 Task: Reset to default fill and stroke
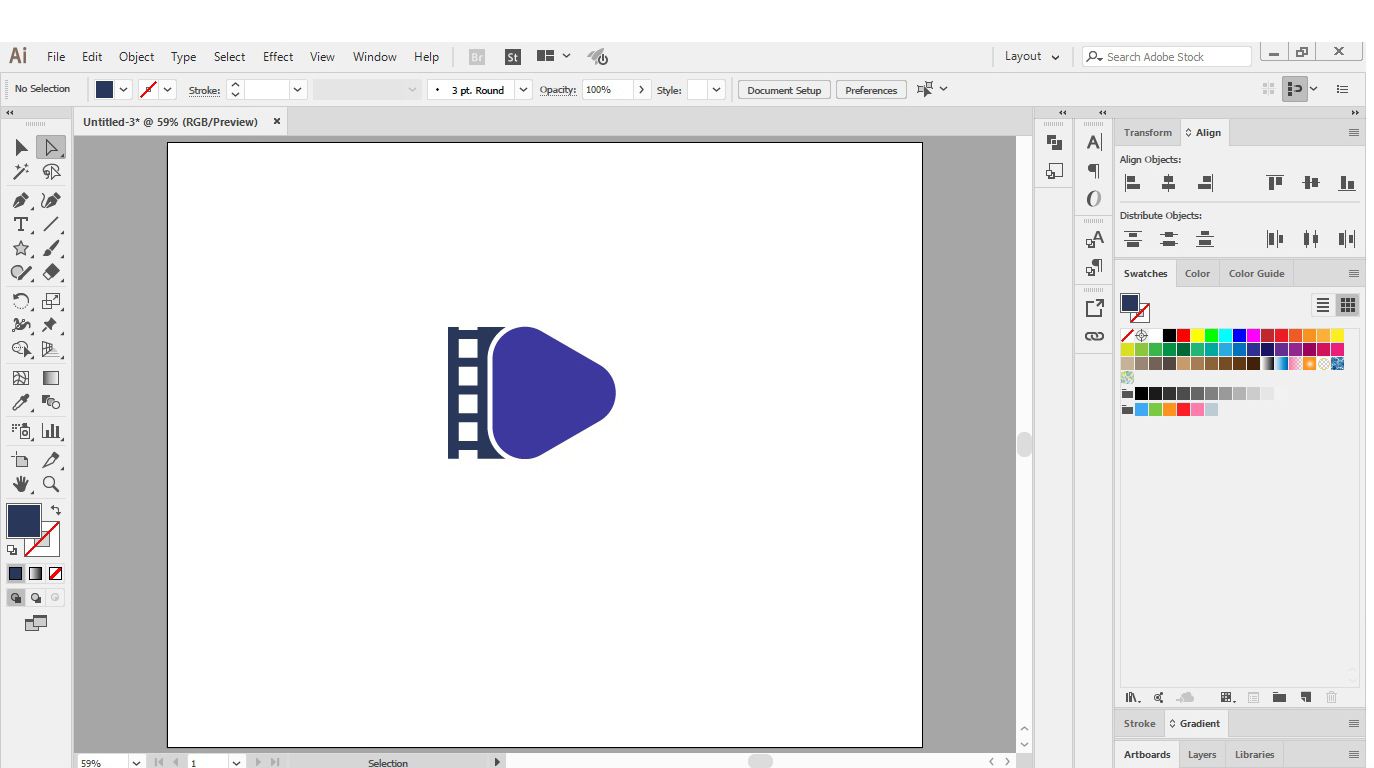coord(12,550)
